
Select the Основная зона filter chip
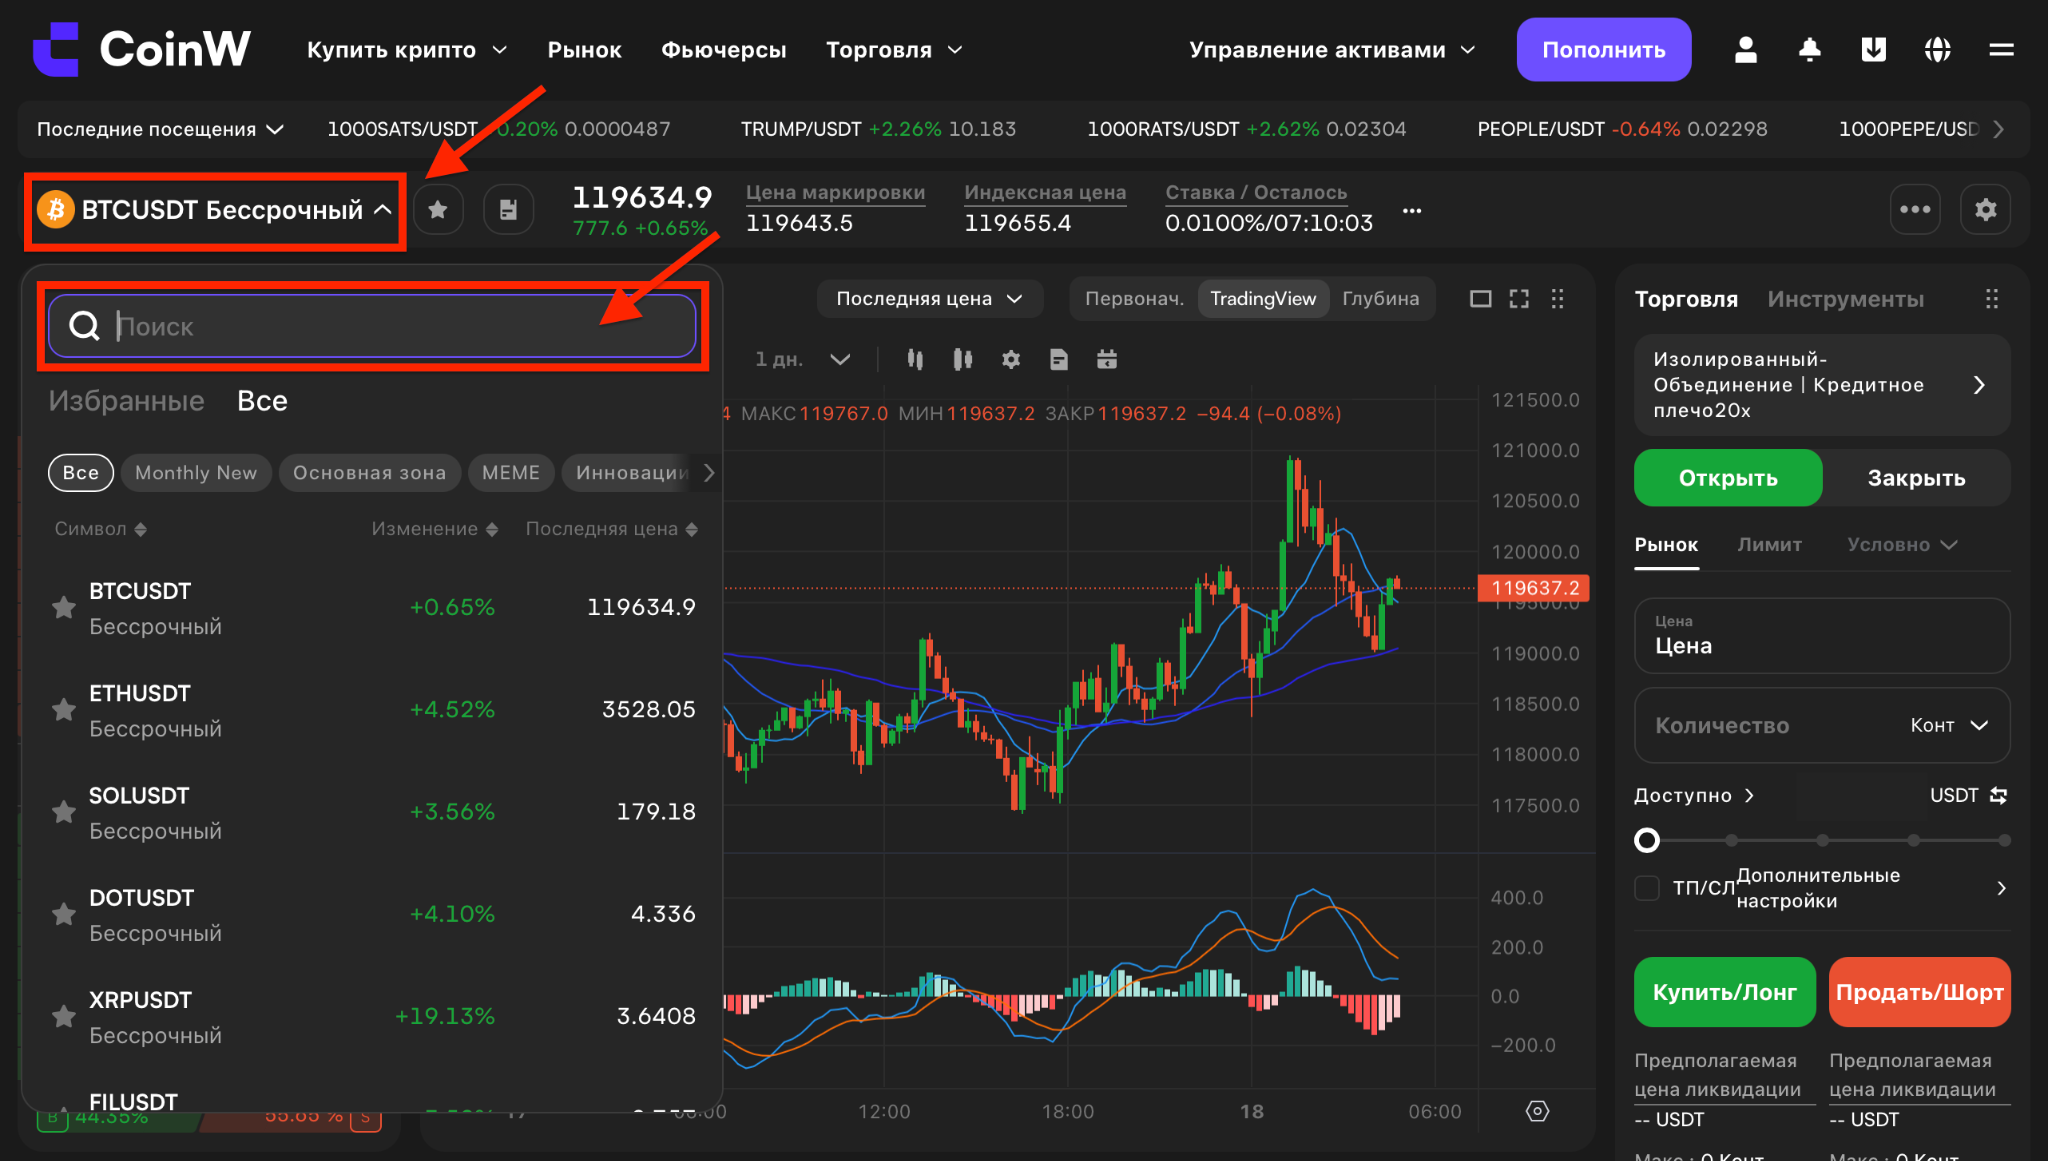point(369,472)
